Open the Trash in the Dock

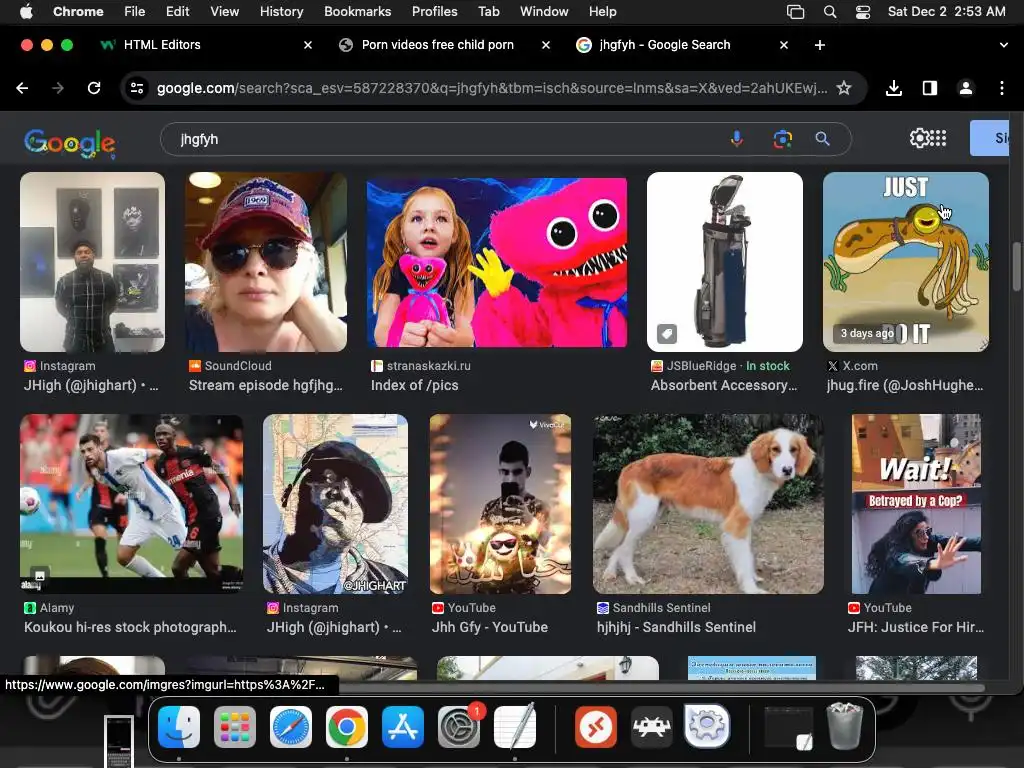point(845,726)
